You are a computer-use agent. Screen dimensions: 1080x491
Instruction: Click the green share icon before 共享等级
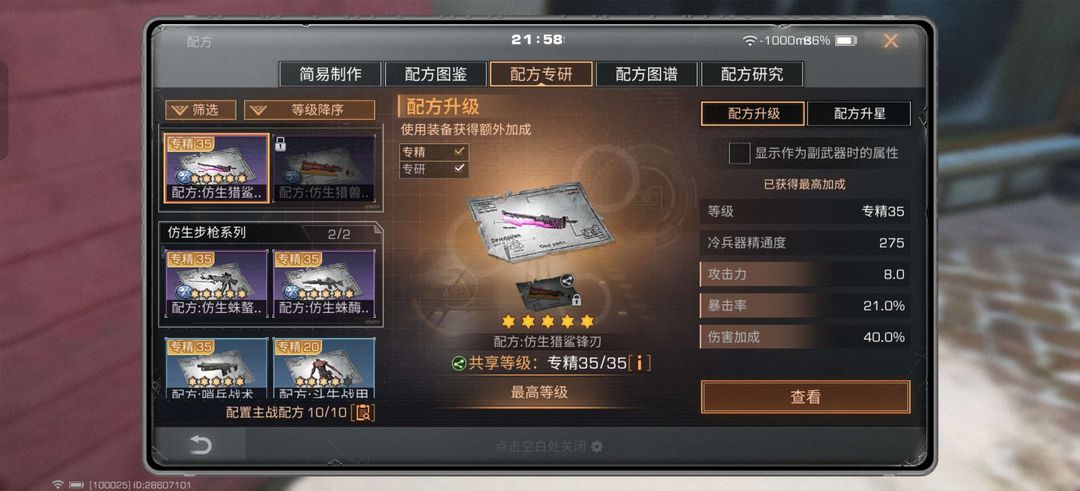pyautogui.click(x=459, y=364)
